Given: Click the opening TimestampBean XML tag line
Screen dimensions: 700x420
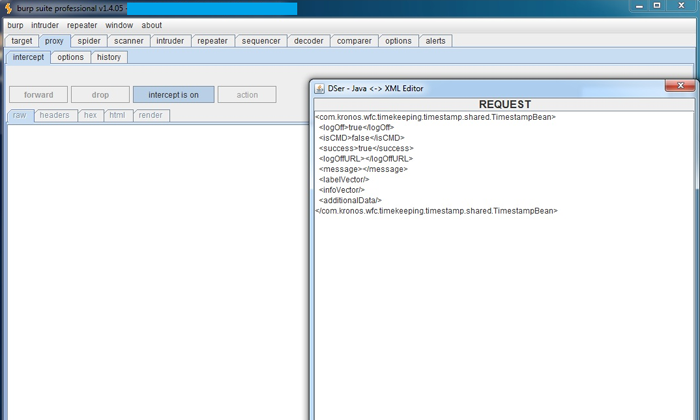Looking at the screenshot, I should click(435, 117).
